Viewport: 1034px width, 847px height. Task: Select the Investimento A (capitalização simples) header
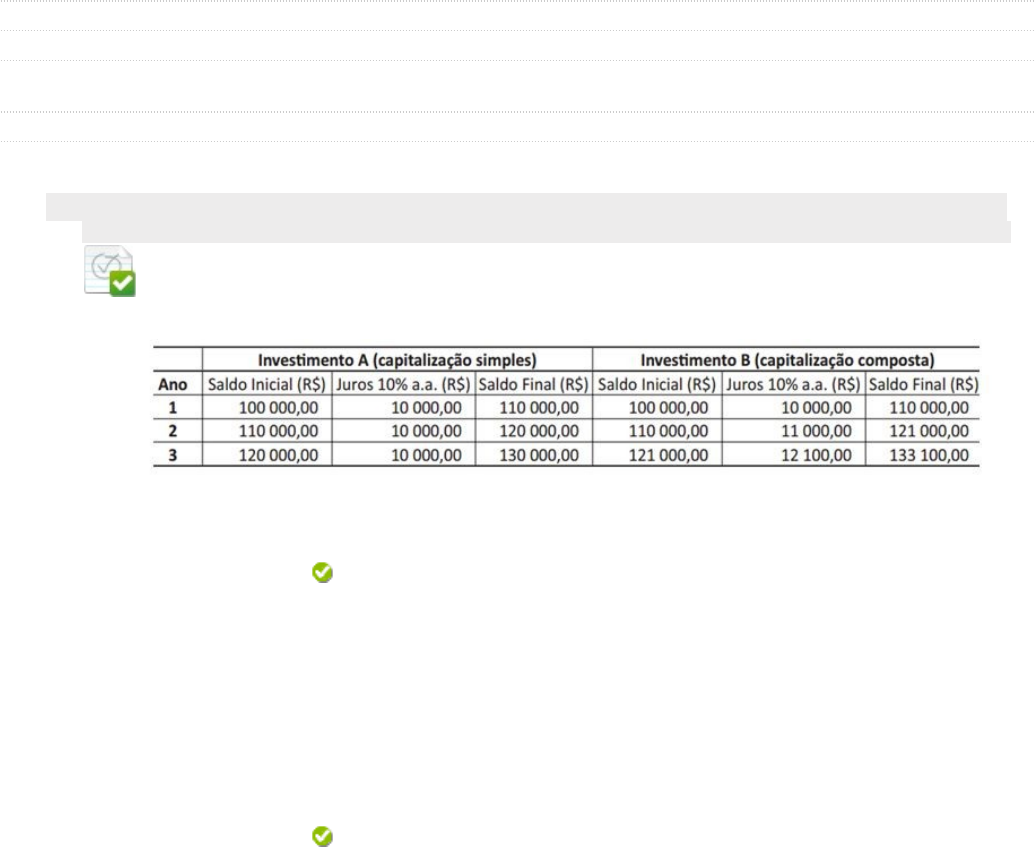coord(398,358)
